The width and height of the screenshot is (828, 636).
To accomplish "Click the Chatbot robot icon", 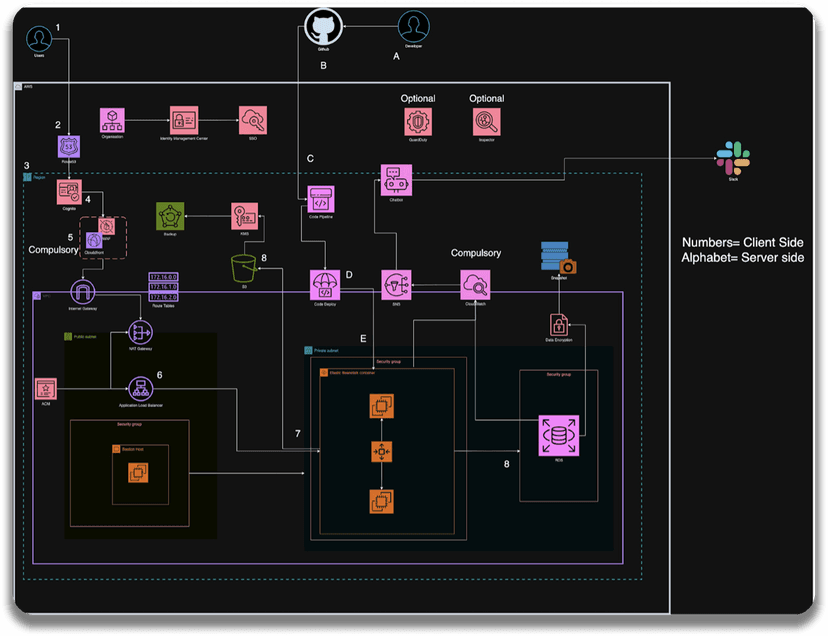I will pos(397,181).
